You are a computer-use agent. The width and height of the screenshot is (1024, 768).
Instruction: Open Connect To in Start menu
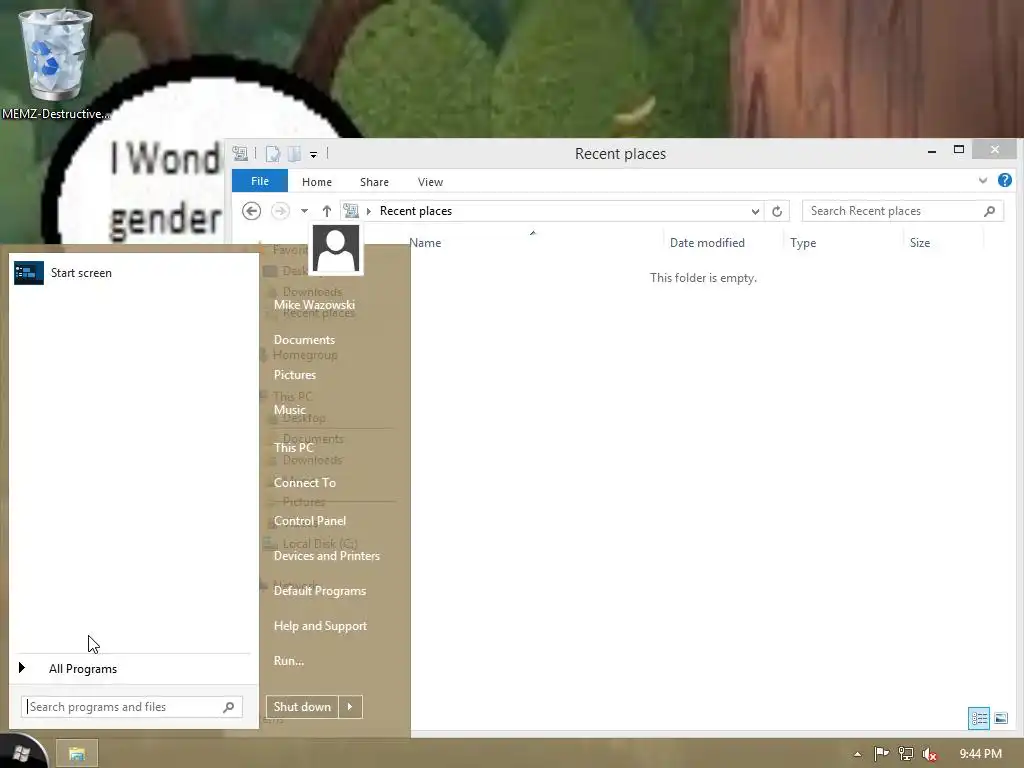tap(304, 483)
